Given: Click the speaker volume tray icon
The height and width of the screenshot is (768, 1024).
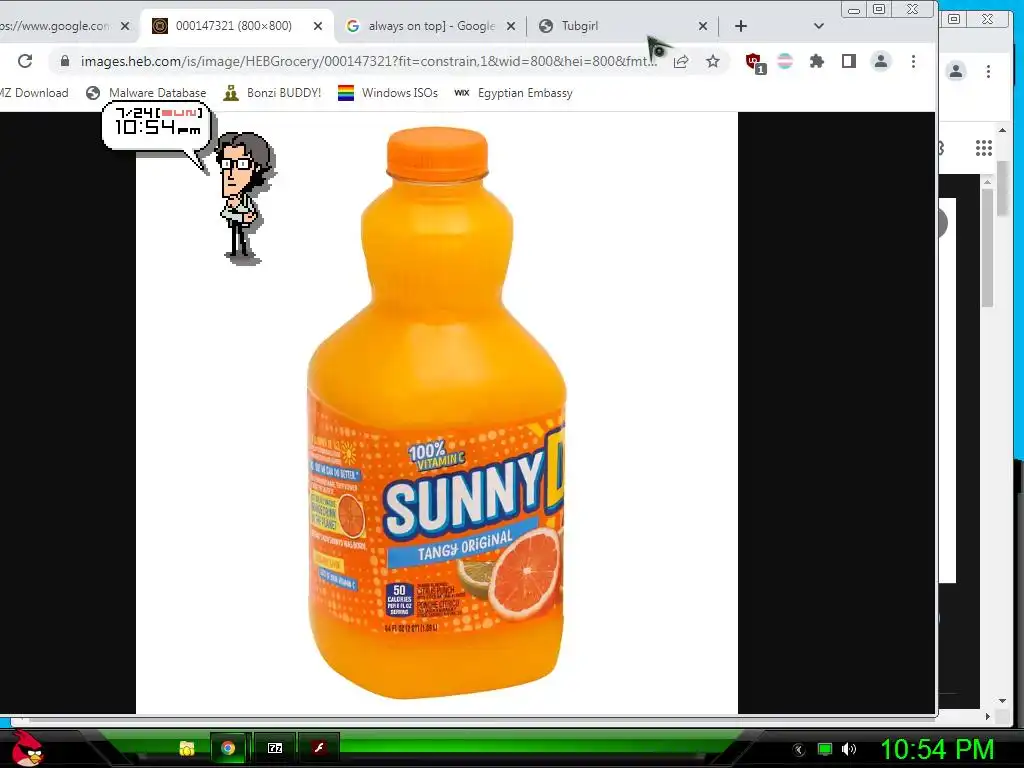Looking at the screenshot, I should click(x=848, y=749).
